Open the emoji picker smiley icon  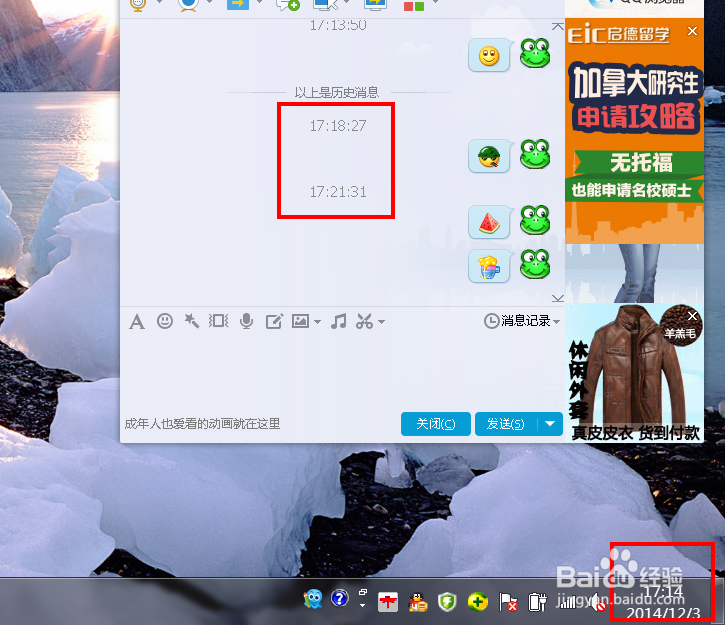tap(165, 320)
